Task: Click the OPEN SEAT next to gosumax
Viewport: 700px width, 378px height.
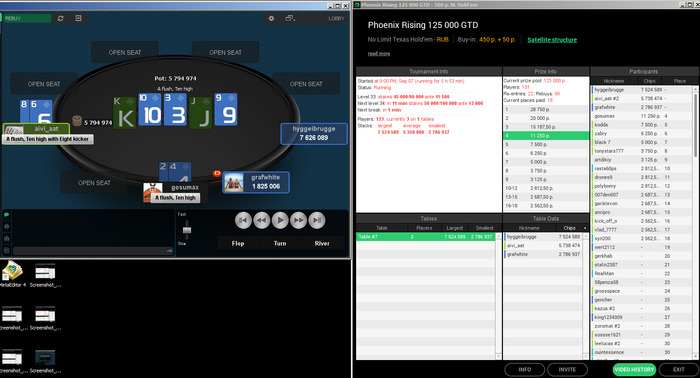Action: click(x=94, y=183)
